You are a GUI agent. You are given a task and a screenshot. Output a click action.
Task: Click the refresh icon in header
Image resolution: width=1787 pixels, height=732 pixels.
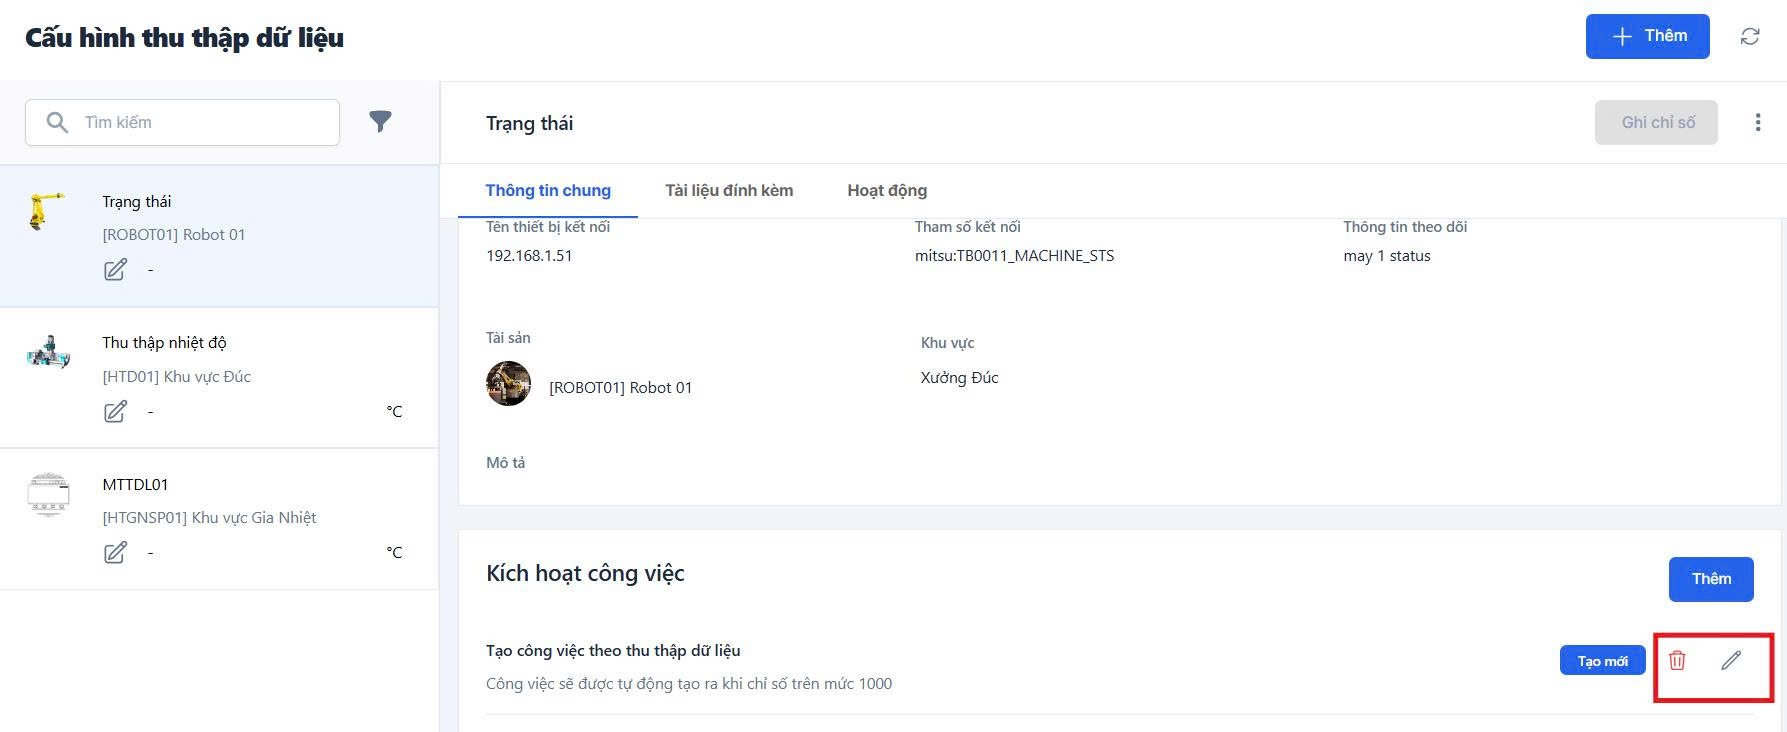pyautogui.click(x=1750, y=37)
